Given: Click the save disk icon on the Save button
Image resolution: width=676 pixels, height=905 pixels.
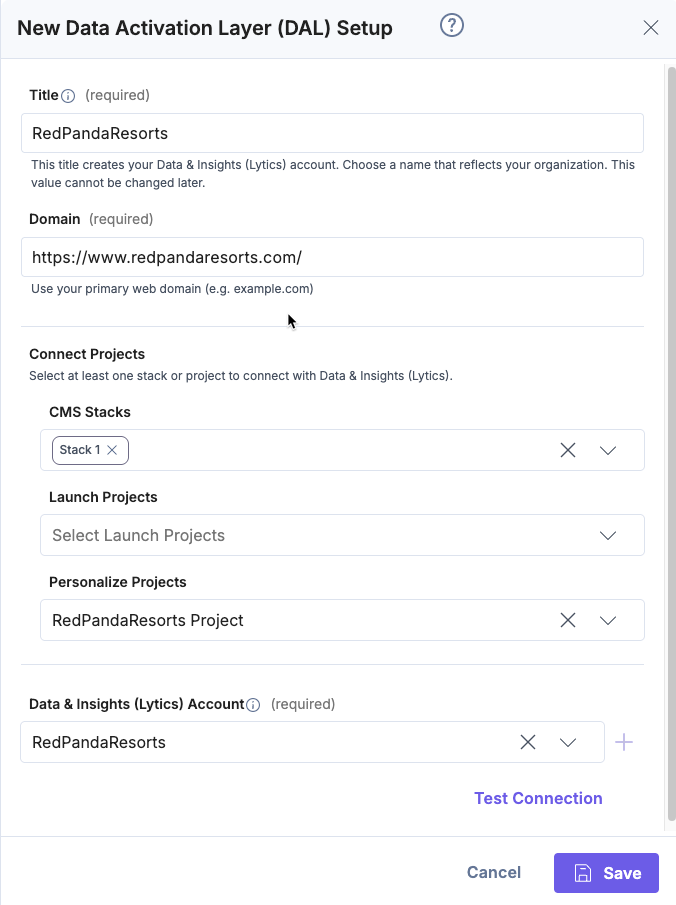Looking at the screenshot, I should pos(585,872).
